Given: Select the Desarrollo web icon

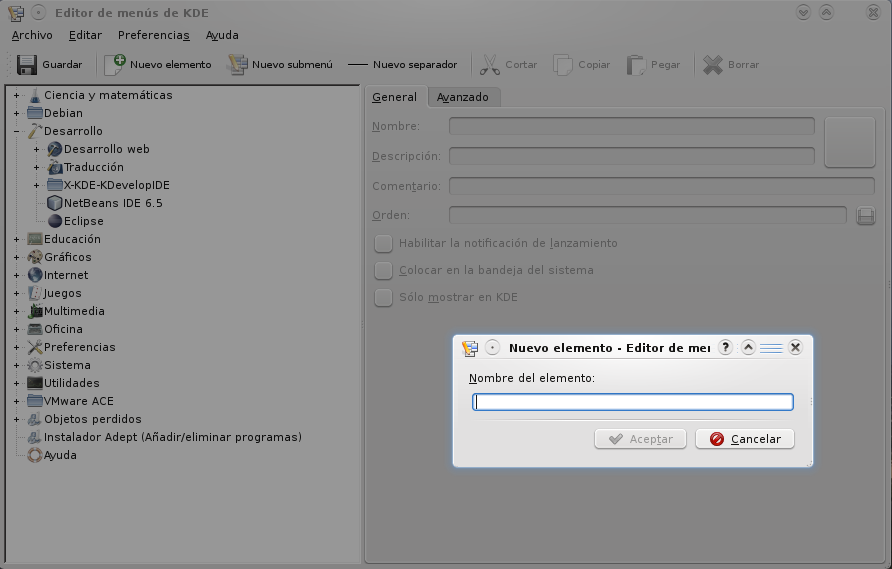Looking at the screenshot, I should tap(55, 150).
